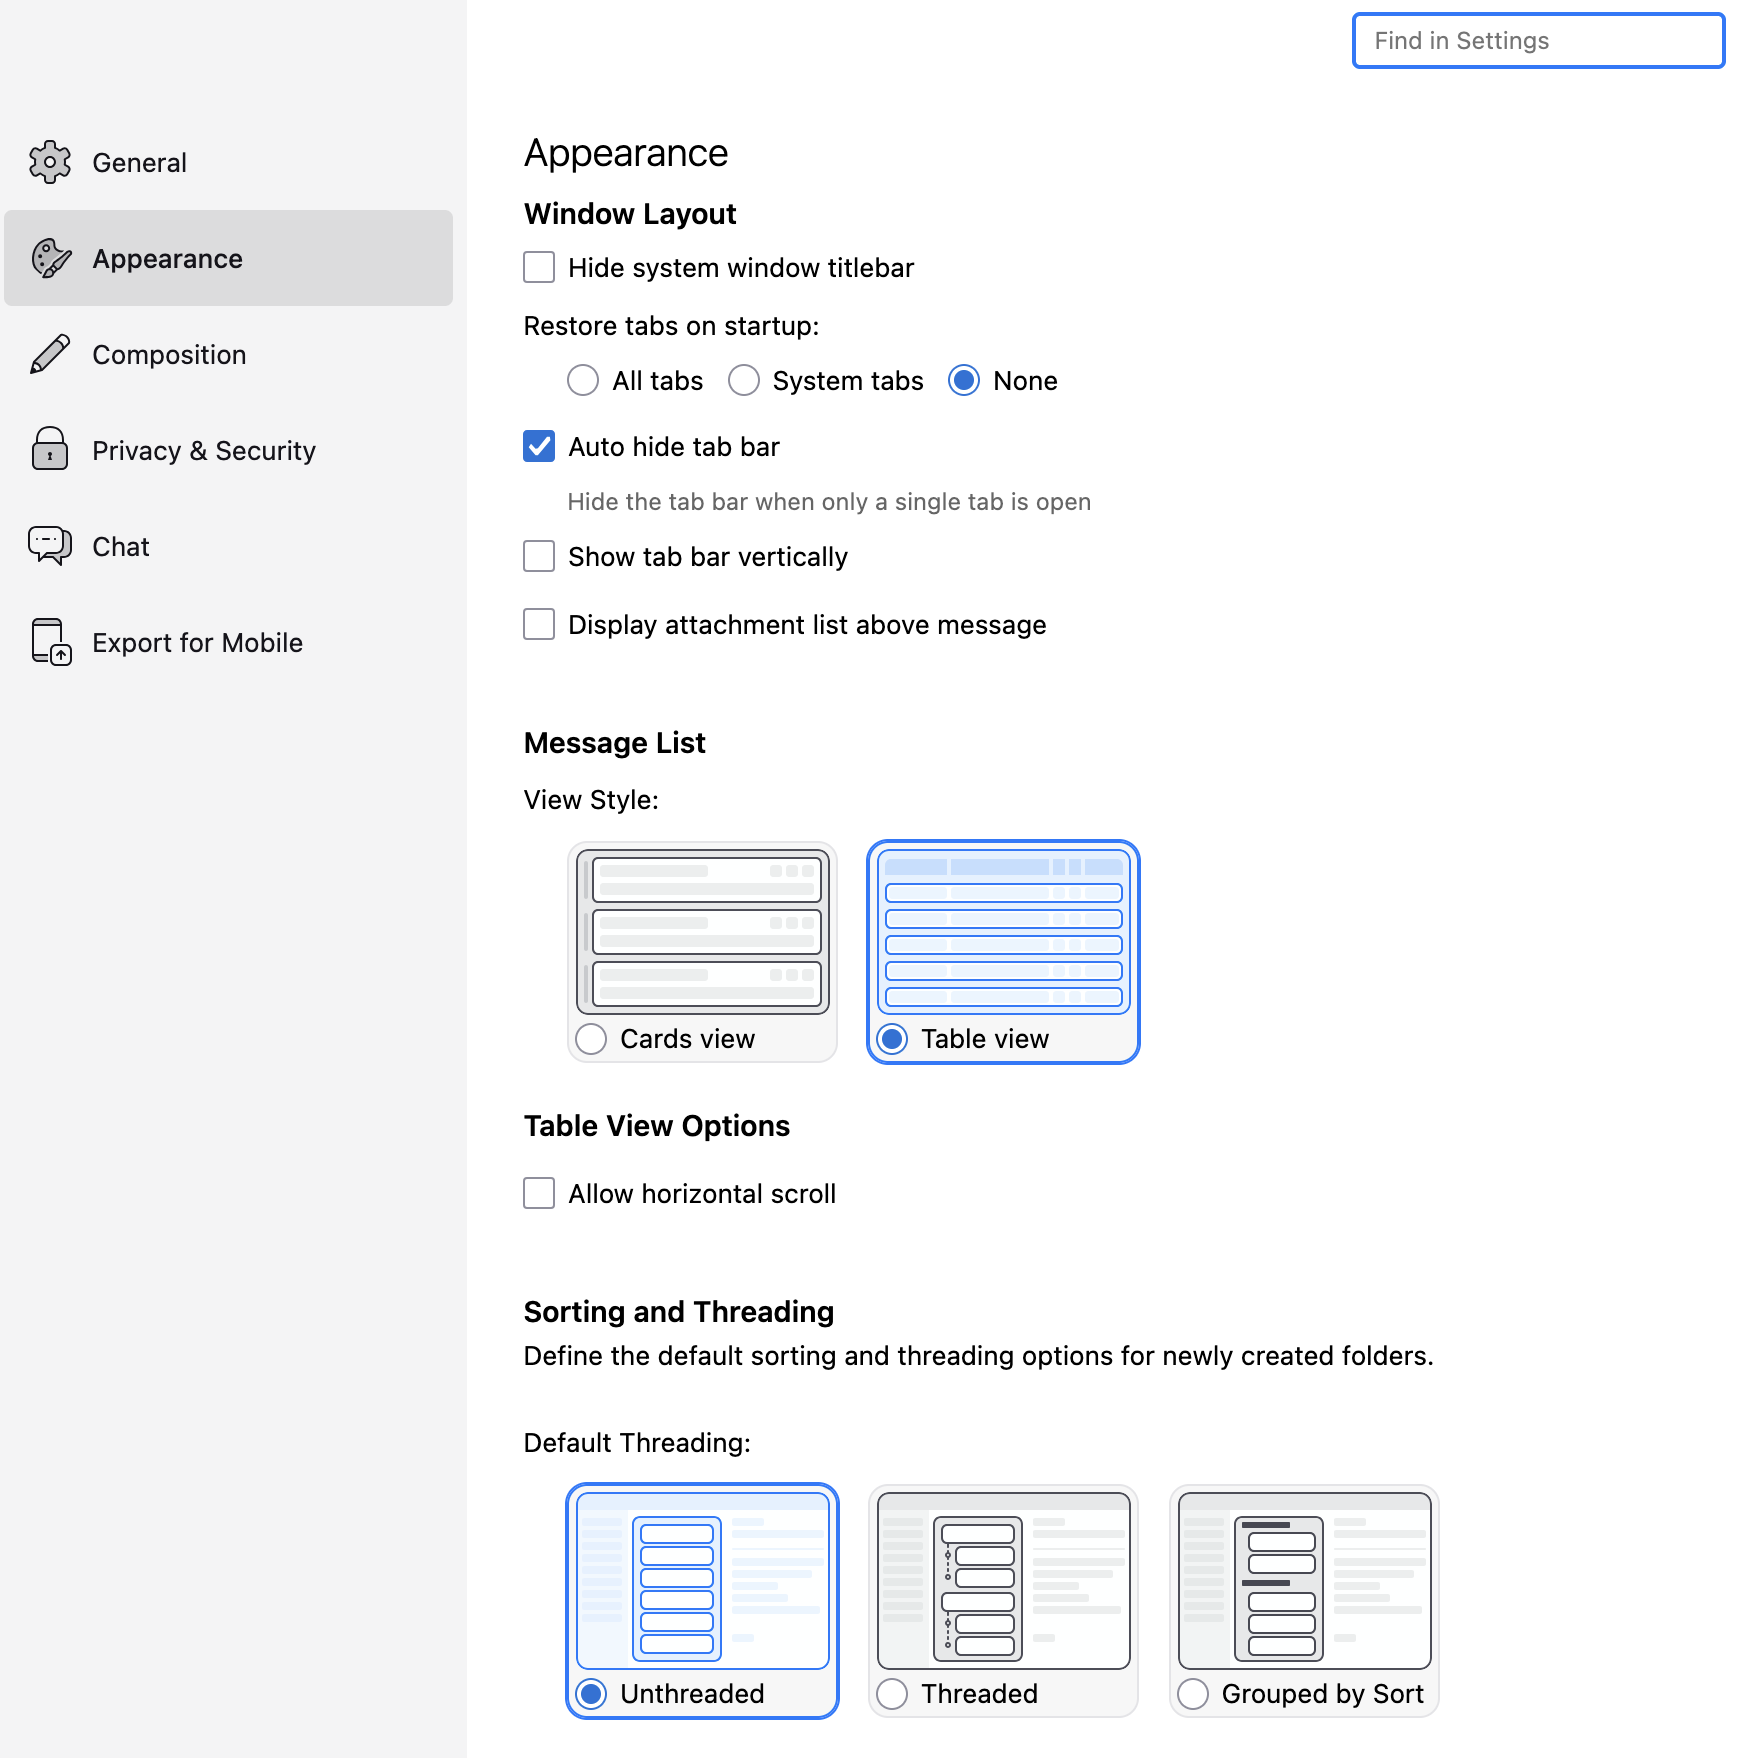This screenshot has width=1760, height=1758.
Task: Click the 'Table View Options' heading
Action: click(657, 1126)
